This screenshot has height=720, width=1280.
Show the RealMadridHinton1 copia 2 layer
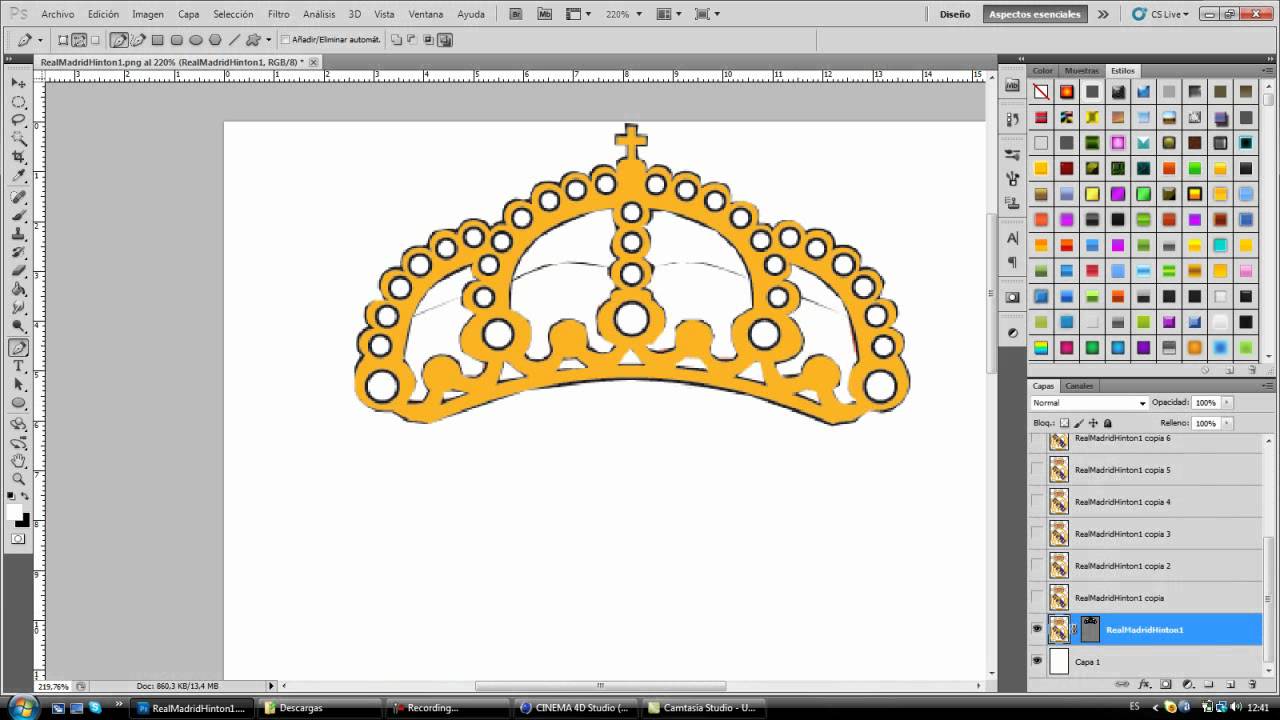point(1037,566)
